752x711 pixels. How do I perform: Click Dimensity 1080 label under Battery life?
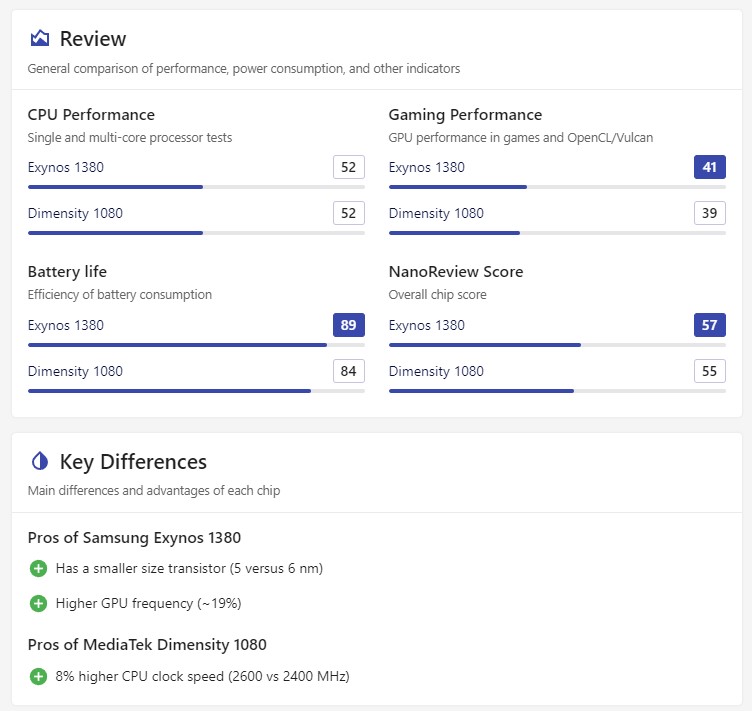tap(75, 372)
